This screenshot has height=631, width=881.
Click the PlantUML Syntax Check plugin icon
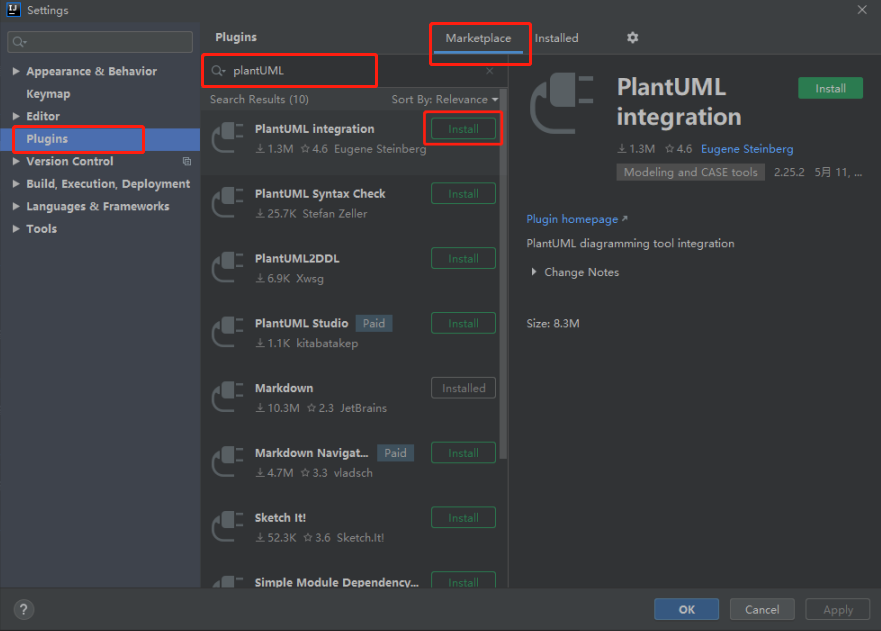tap(228, 203)
